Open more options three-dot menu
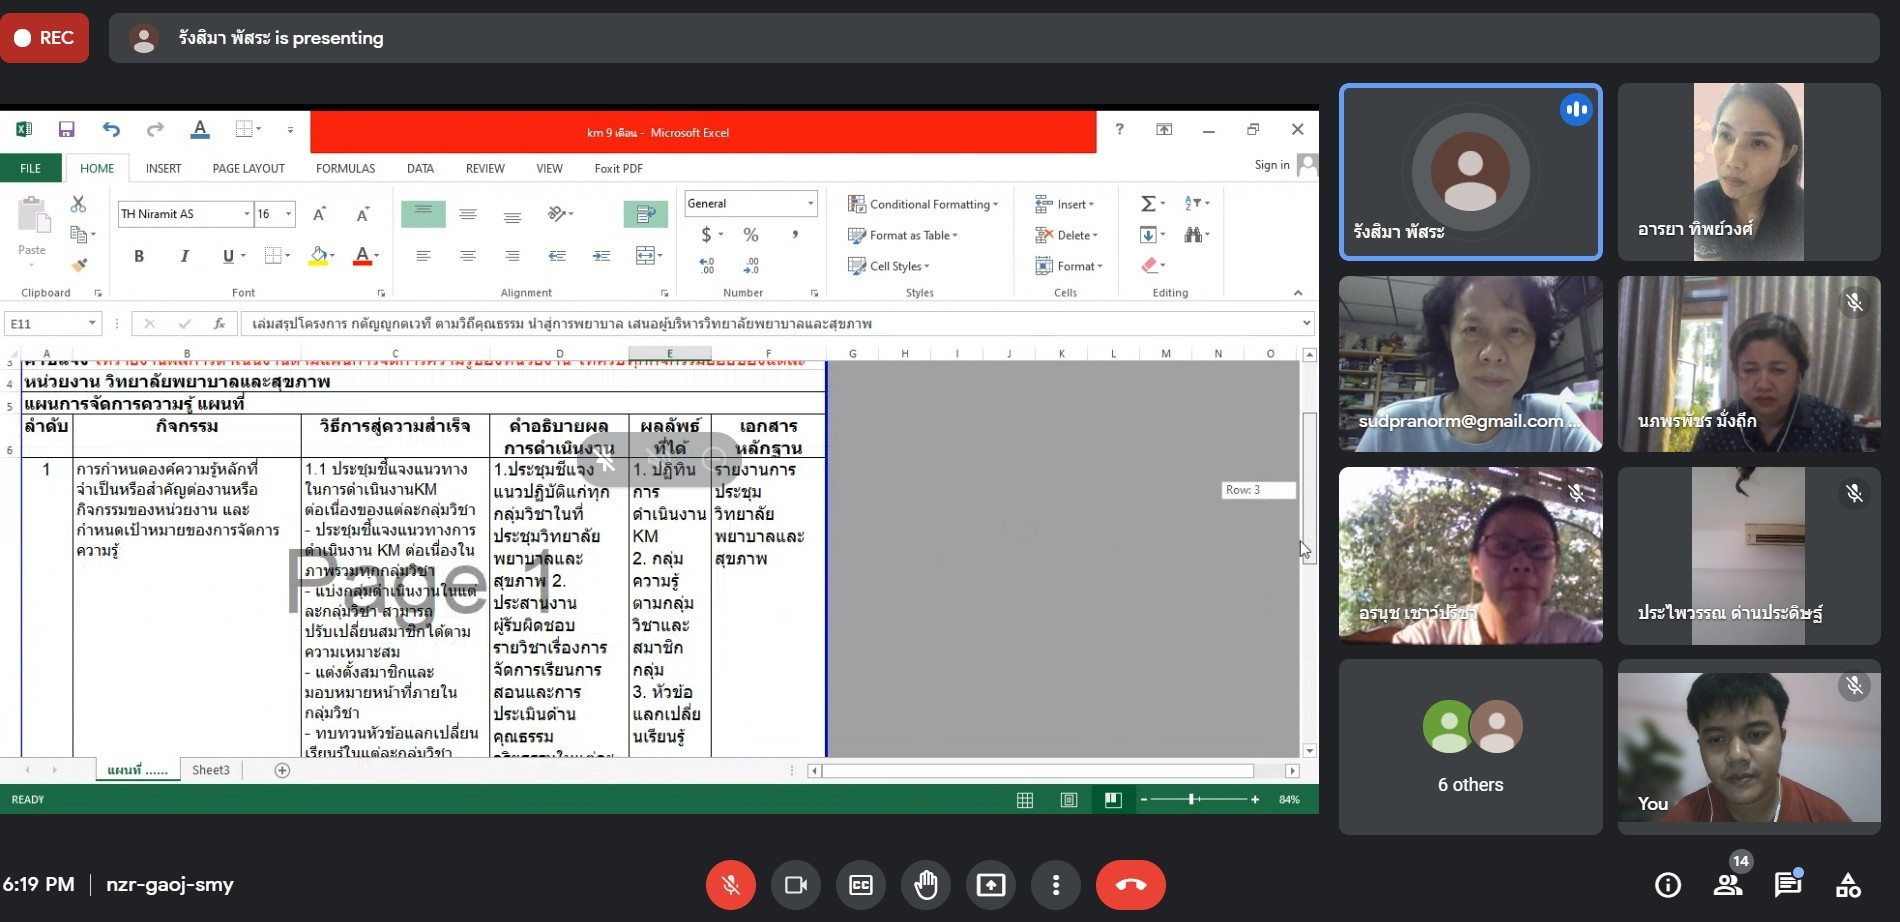Viewport: 1900px width, 922px height. [1055, 885]
